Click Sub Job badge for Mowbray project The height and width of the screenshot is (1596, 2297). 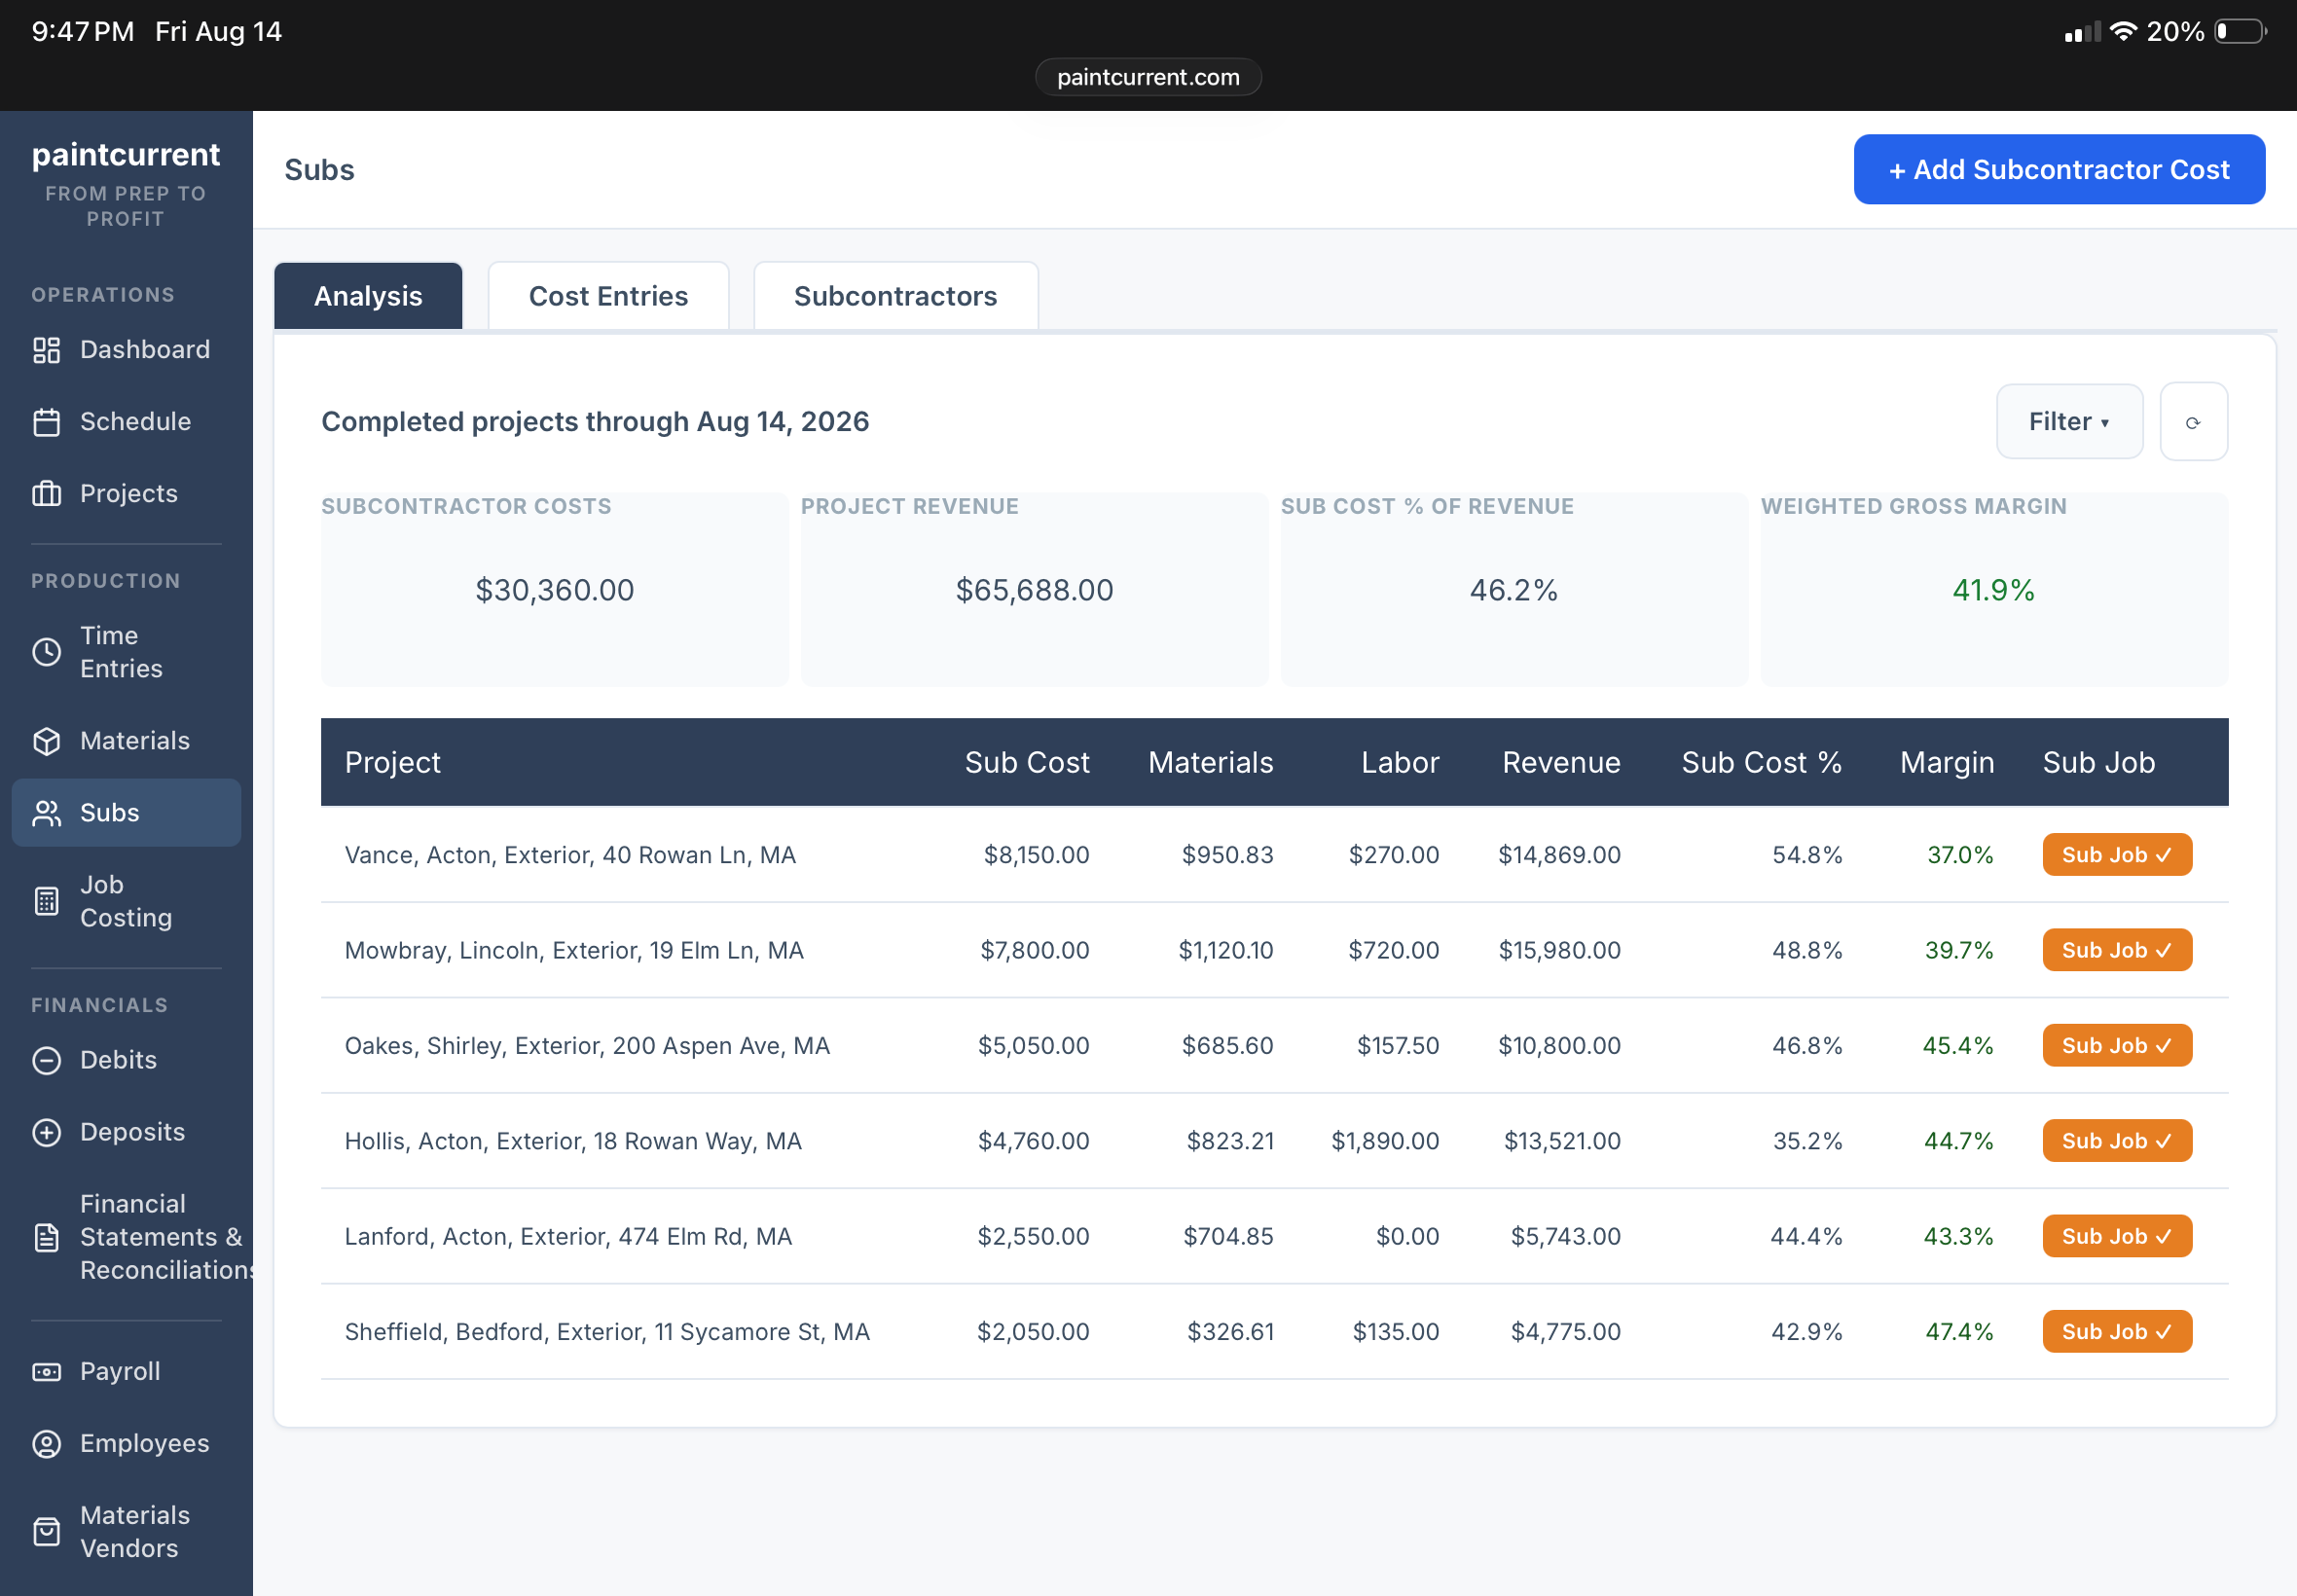[2117, 950]
